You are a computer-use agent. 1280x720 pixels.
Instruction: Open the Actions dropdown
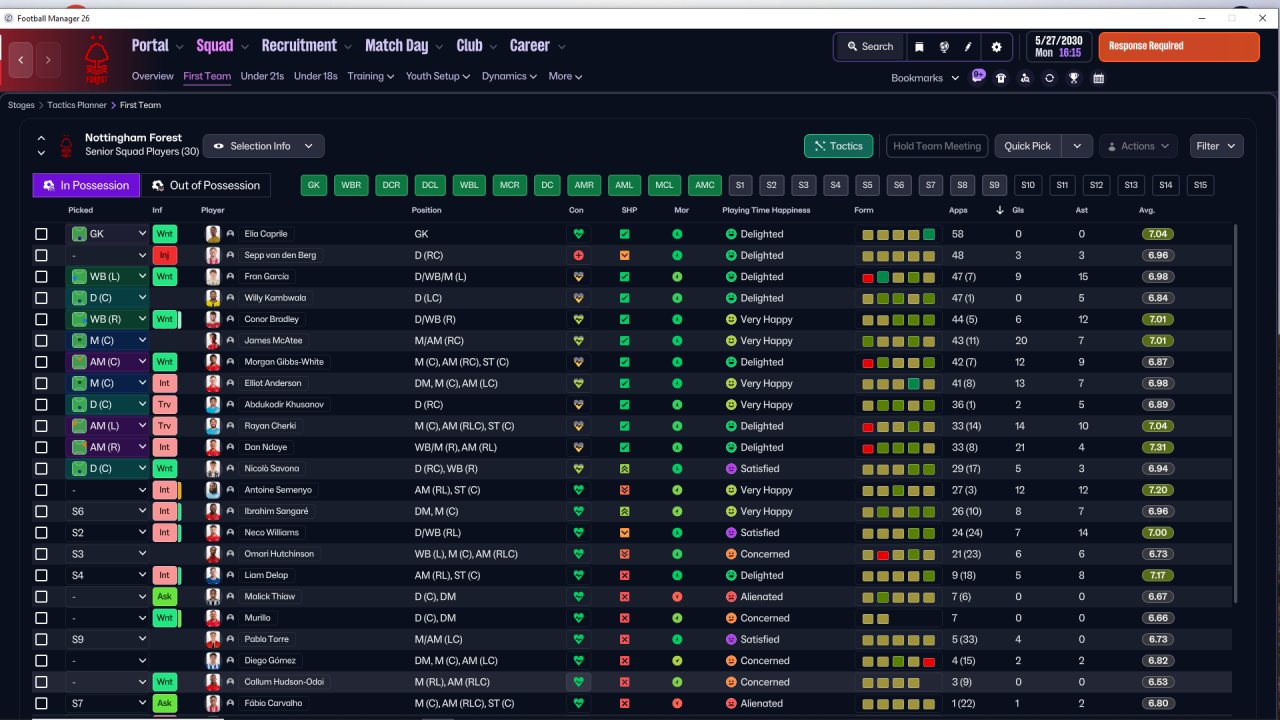click(x=1140, y=146)
